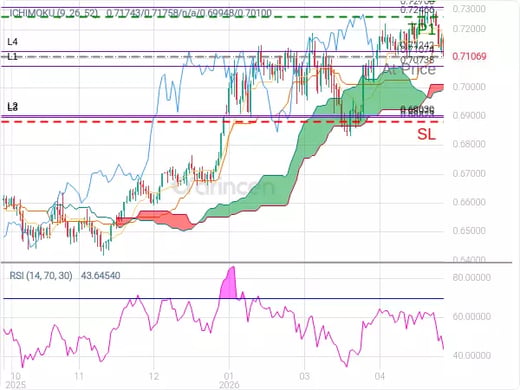Click the 0.66000 price axis value
The height and width of the screenshot is (390, 520).
point(469,202)
